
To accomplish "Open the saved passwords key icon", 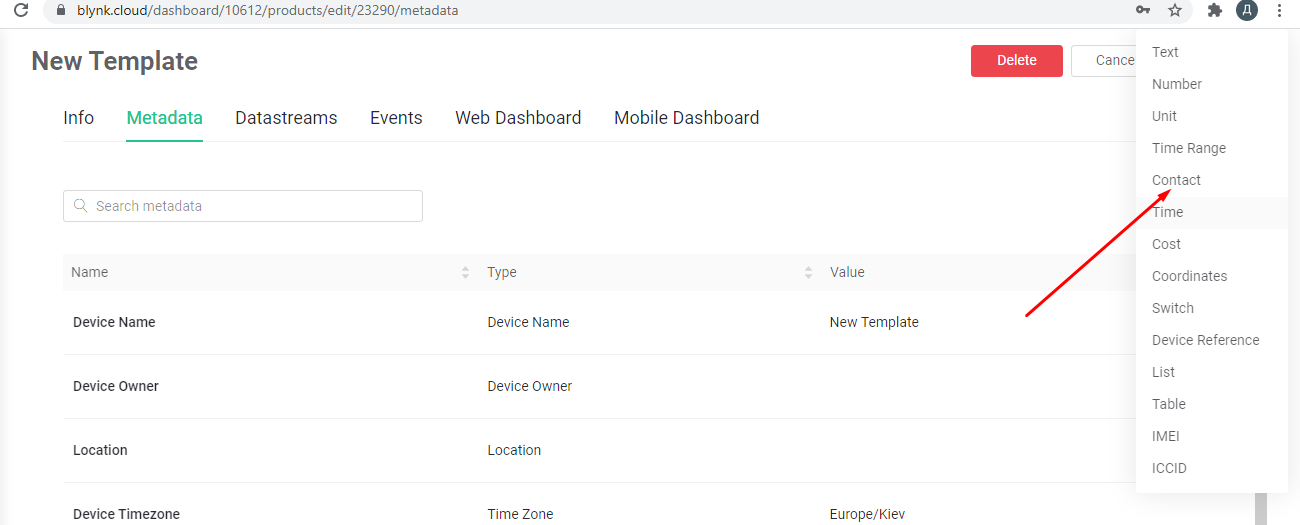I will [x=1143, y=10].
